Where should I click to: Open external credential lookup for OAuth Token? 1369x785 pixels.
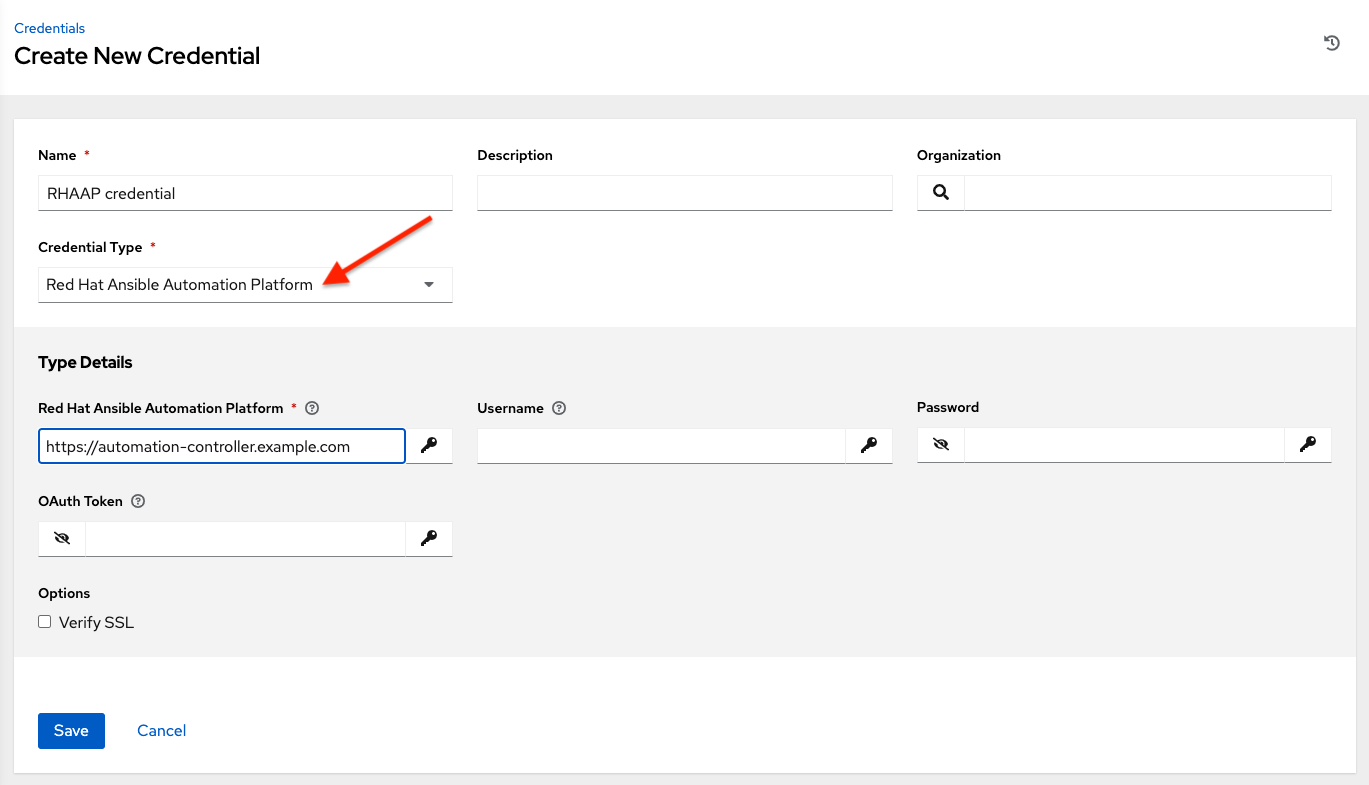[x=429, y=538]
